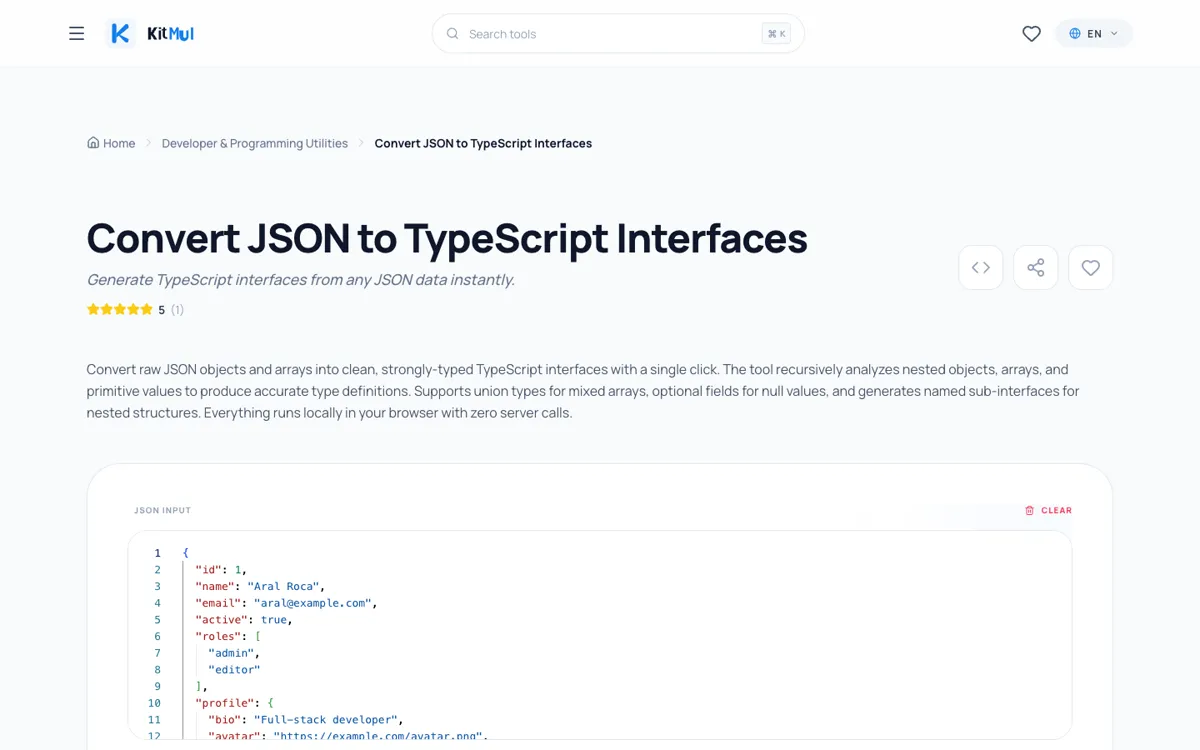Click the trash icon next to Clear
Viewport: 1200px width, 750px height.
(x=1030, y=510)
